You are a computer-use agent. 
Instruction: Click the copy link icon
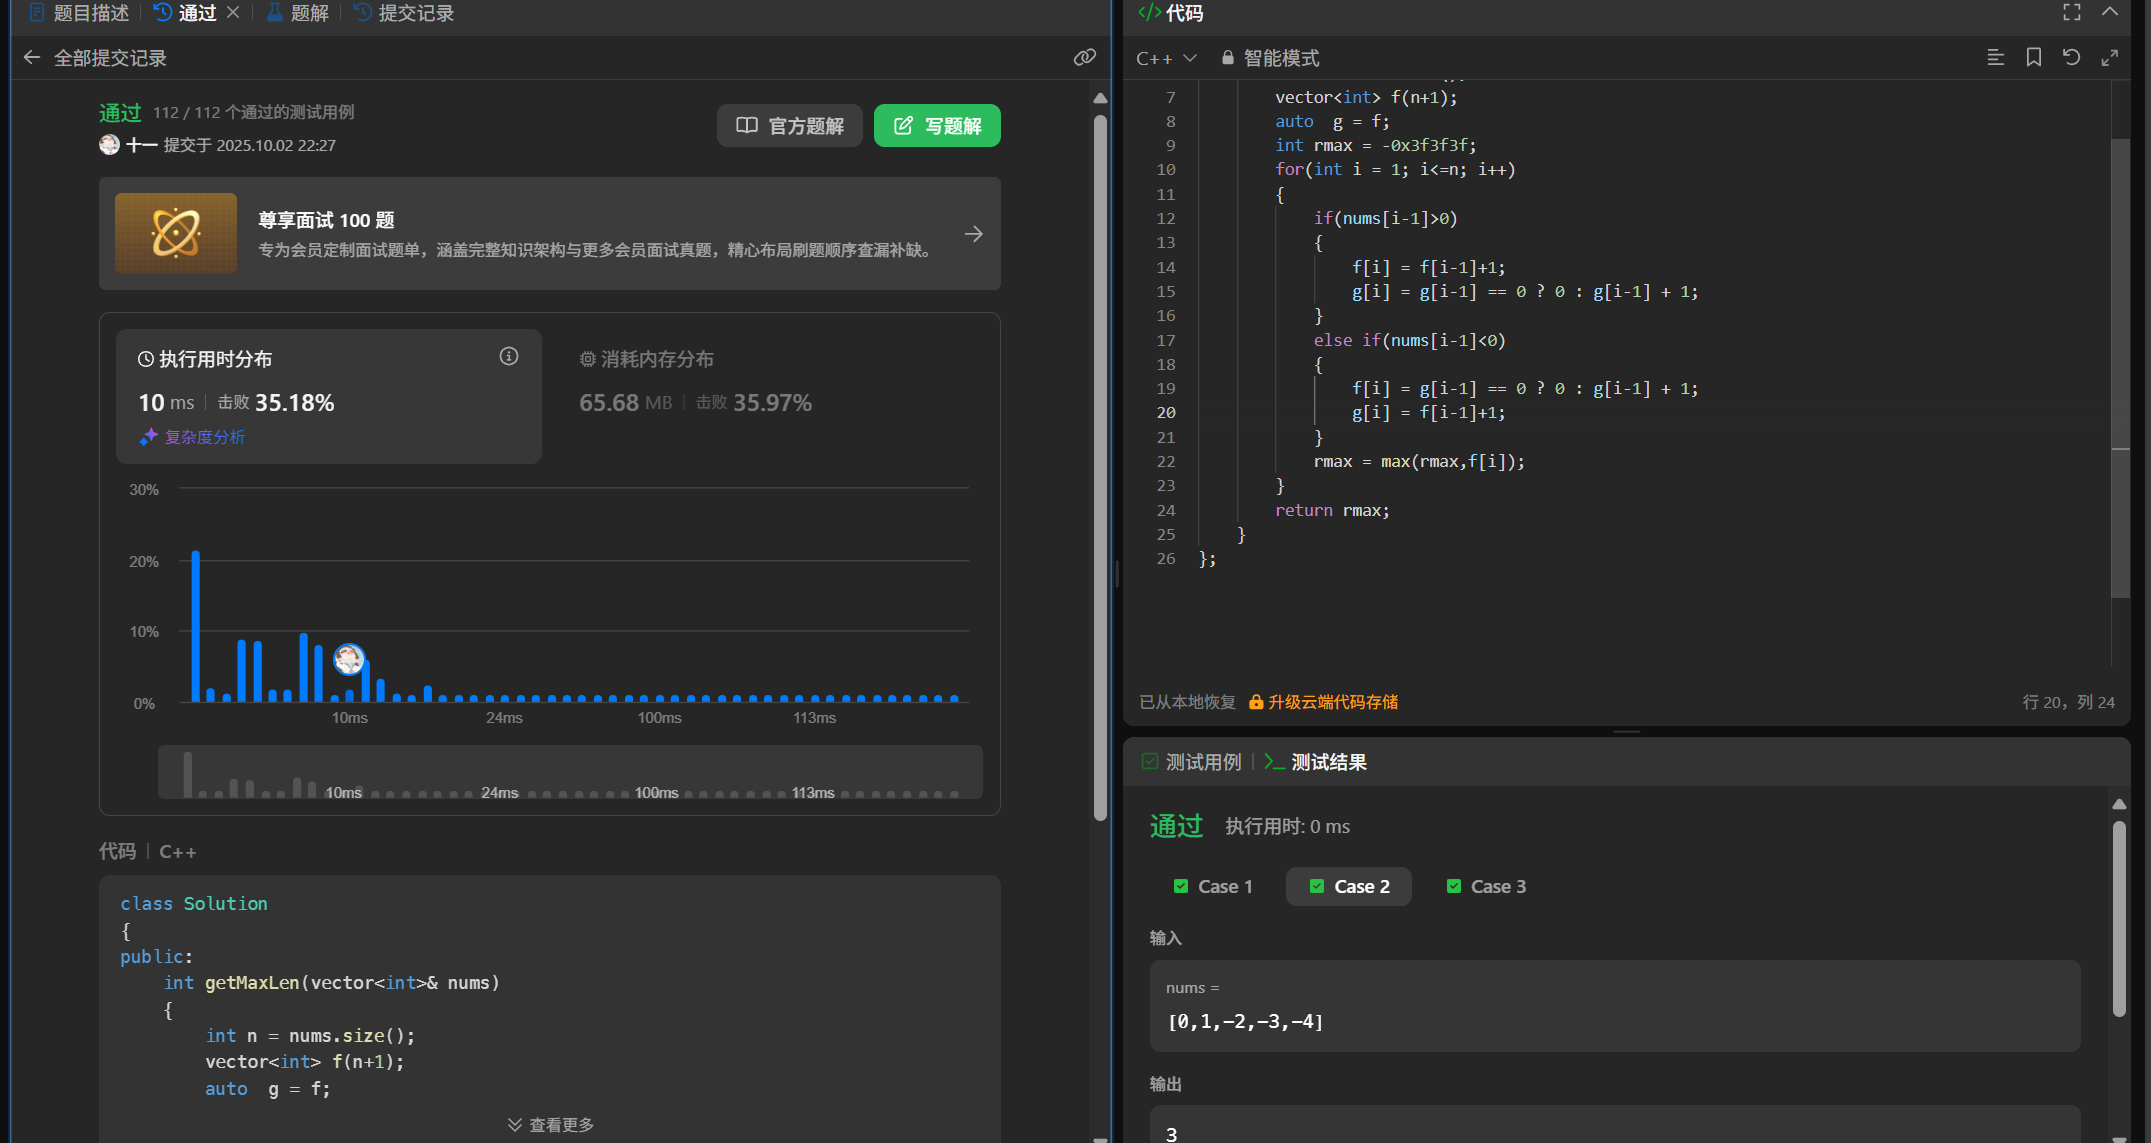coord(1084,58)
